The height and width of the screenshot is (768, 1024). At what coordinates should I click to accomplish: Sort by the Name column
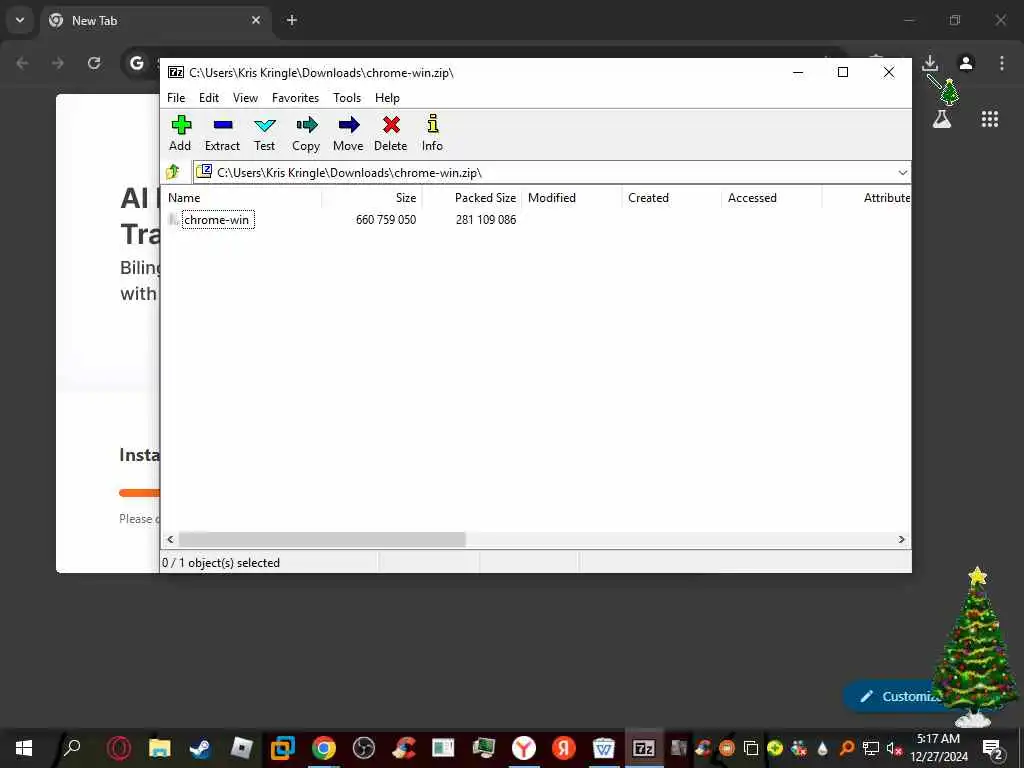click(x=242, y=198)
